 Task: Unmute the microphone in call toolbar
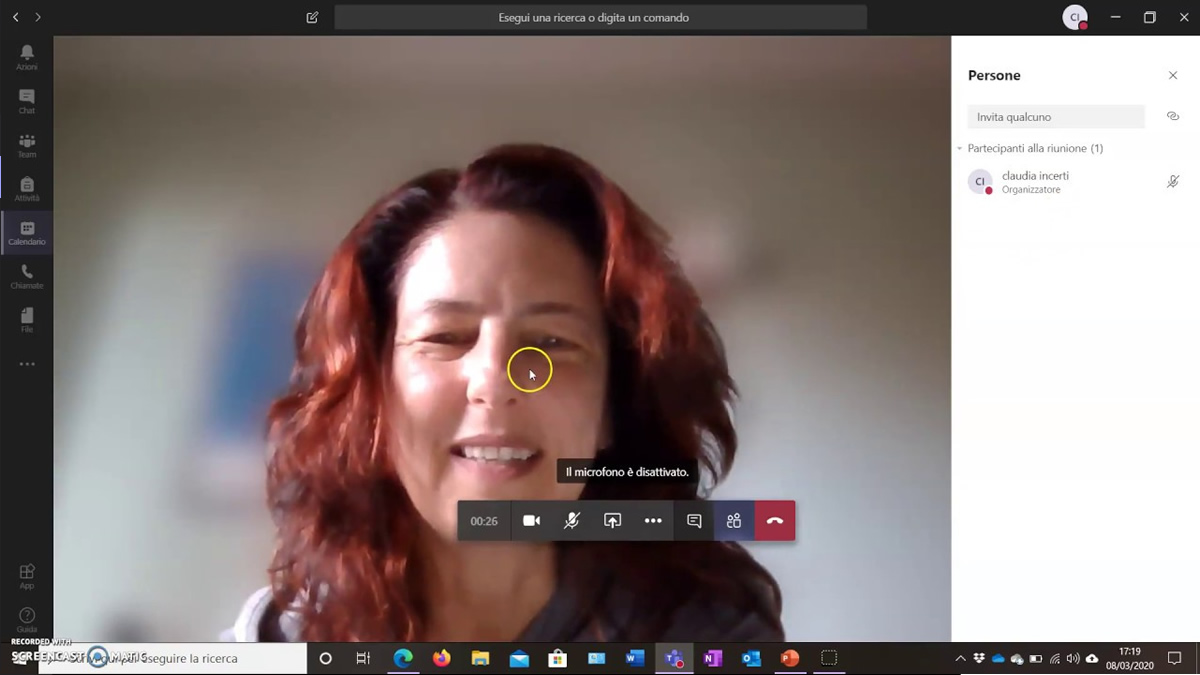click(x=572, y=521)
